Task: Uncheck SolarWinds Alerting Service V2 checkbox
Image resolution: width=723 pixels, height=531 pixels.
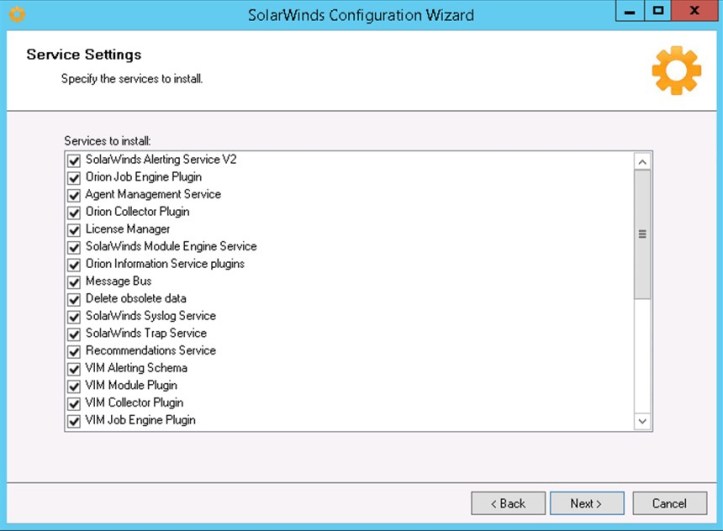Action: point(73,160)
